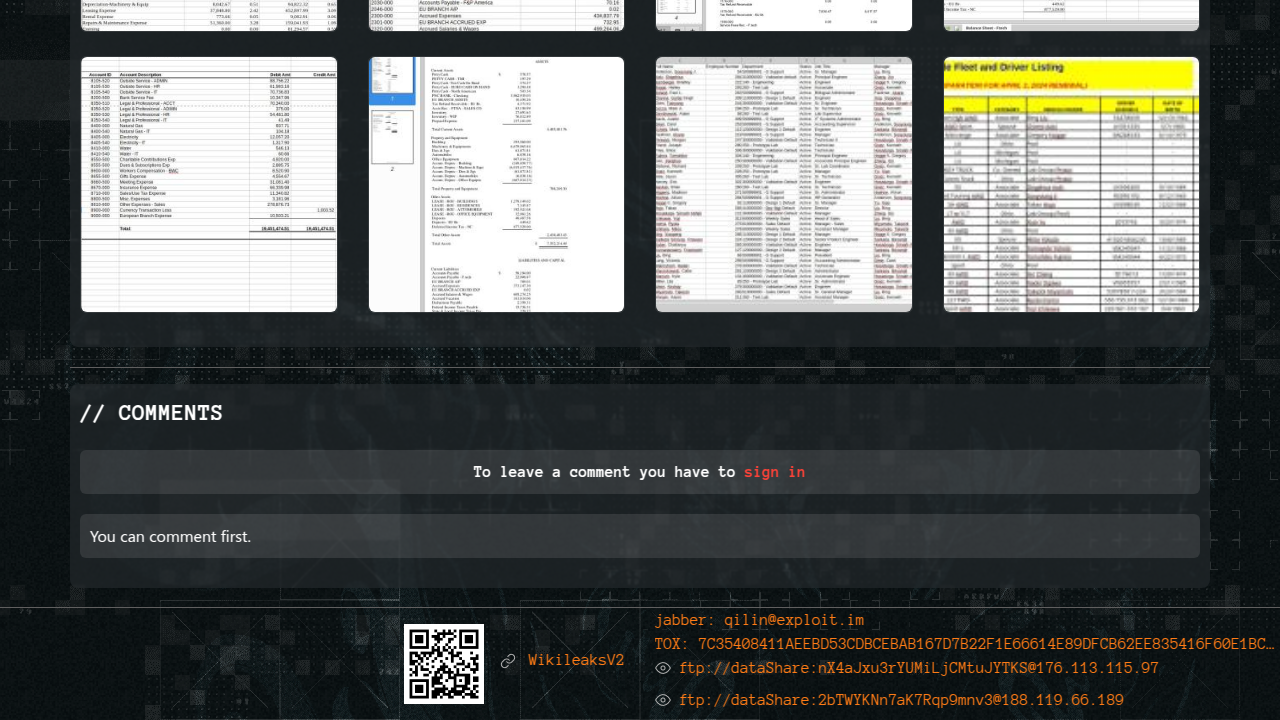The image size is (1280, 720).
Task: Open the yellow-header Fleet and Driver Listing thumbnail
Action: pyautogui.click(x=1071, y=184)
